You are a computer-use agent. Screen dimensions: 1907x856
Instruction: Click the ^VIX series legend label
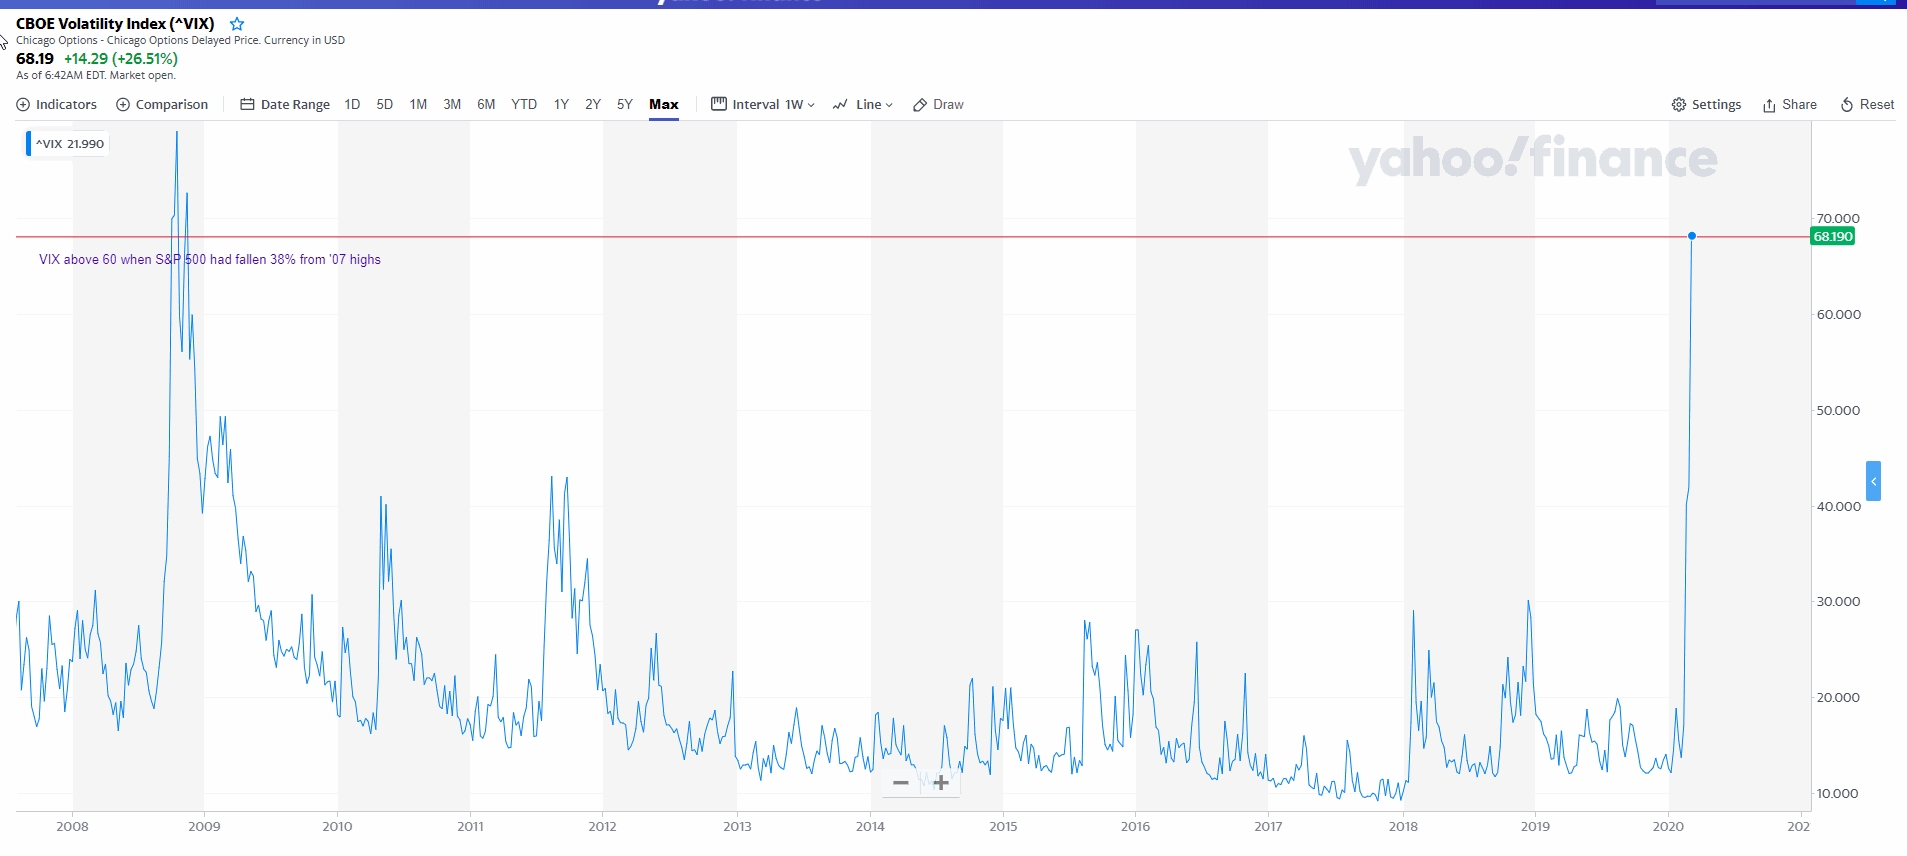coord(69,144)
